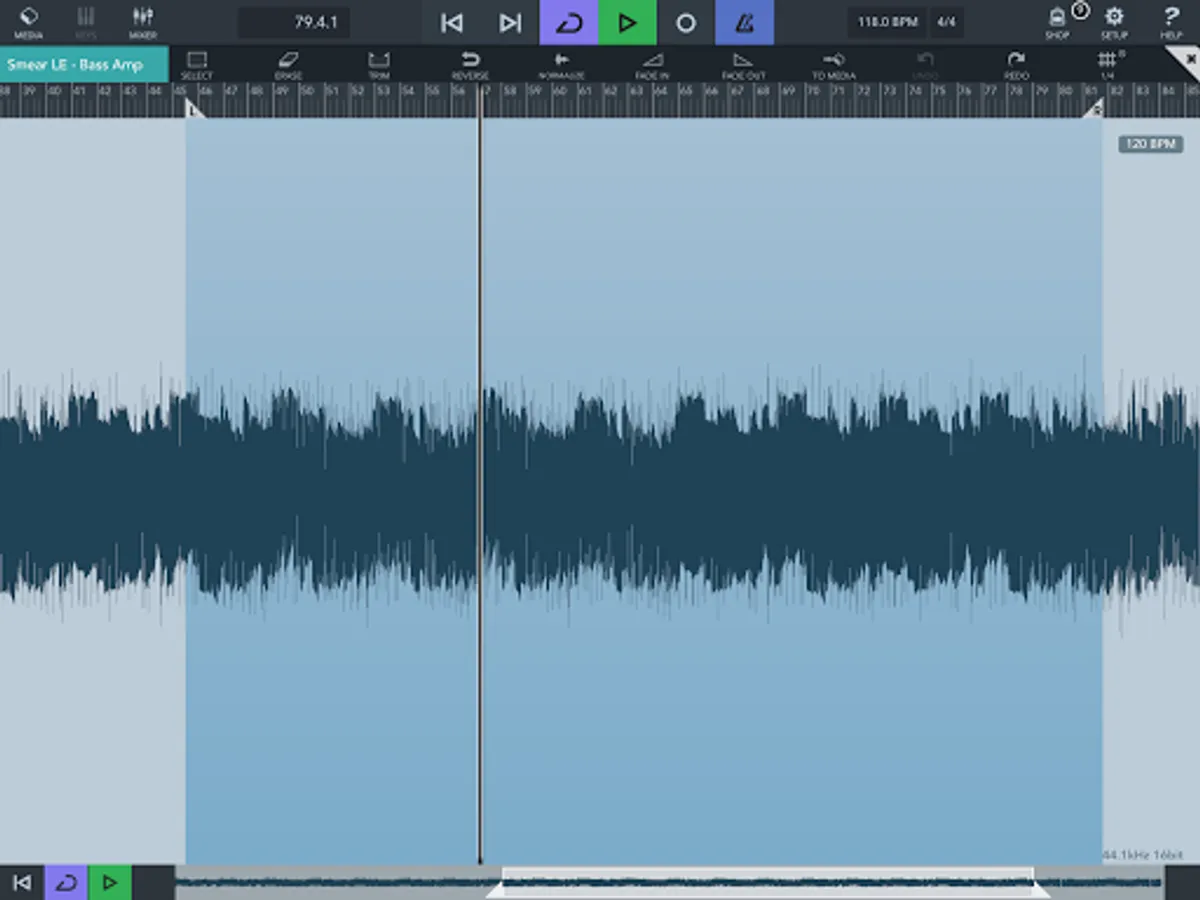1200x900 pixels.
Task: Toggle loop mode in top transport
Action: [x=569, y=22]
